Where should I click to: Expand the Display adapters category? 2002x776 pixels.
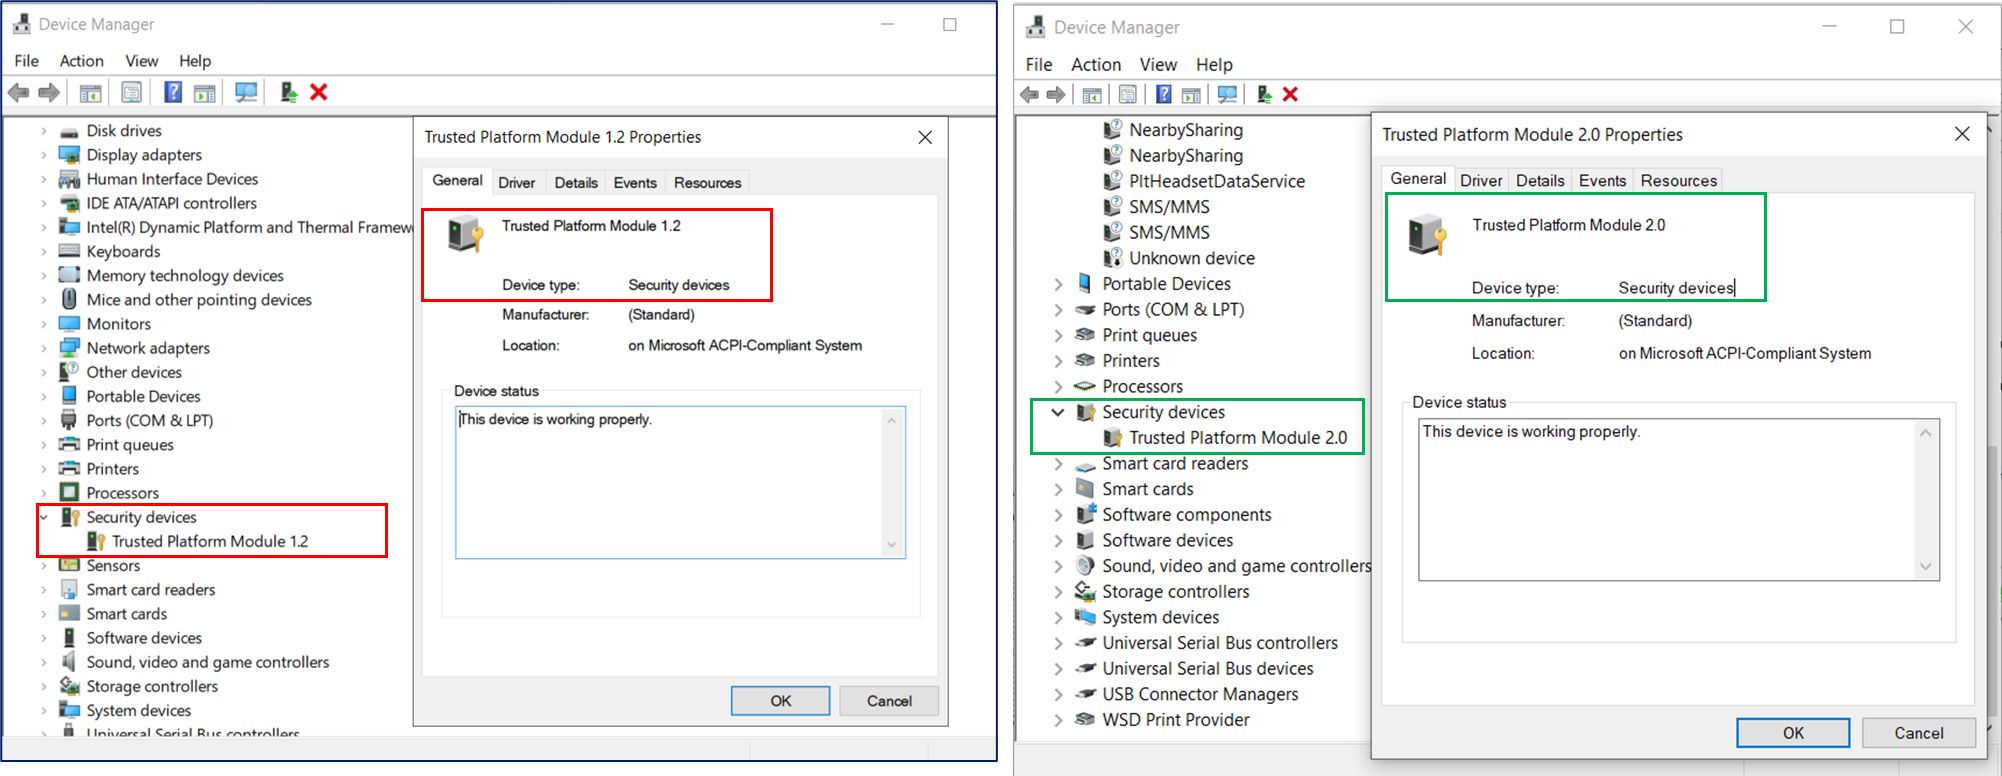43,155
